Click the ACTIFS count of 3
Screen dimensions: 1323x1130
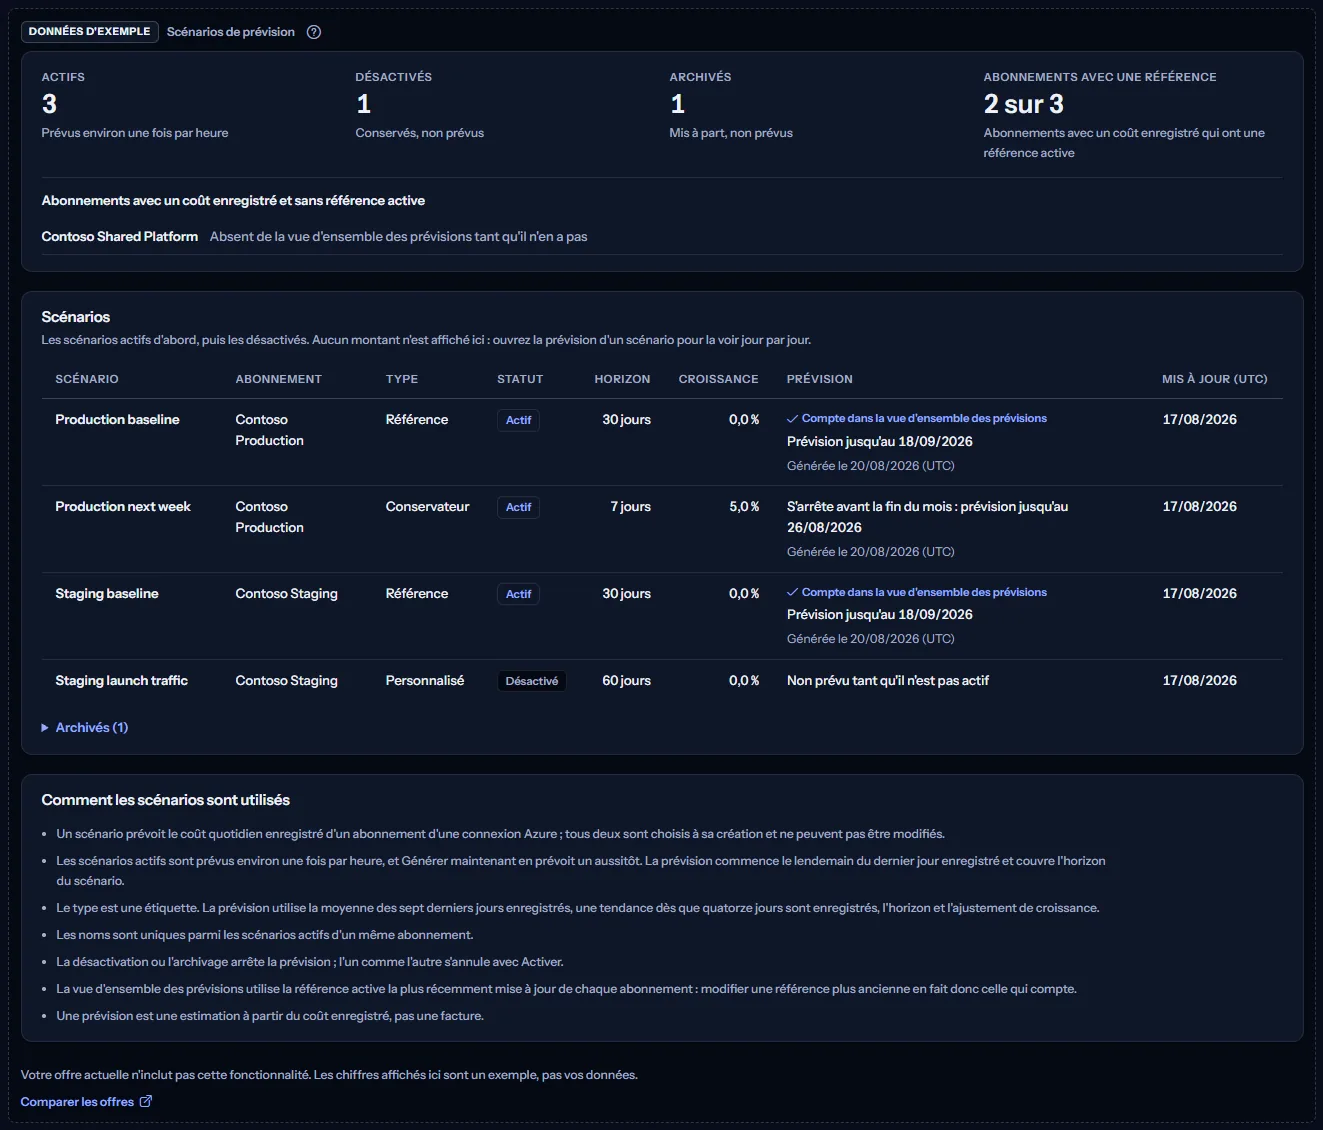pyautogui.click(x=49, y=104)
